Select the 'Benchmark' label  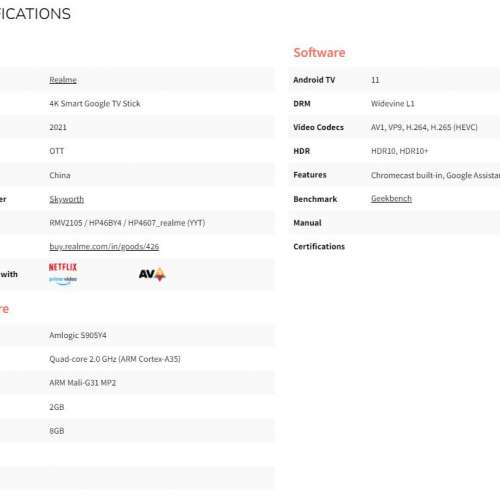click(315, 199)
